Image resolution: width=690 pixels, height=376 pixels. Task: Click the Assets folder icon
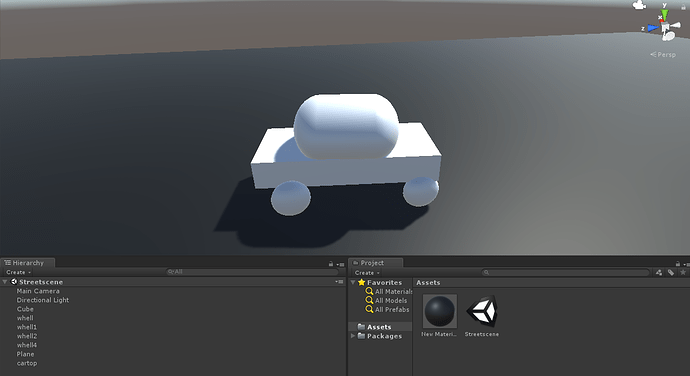point(361,327)
